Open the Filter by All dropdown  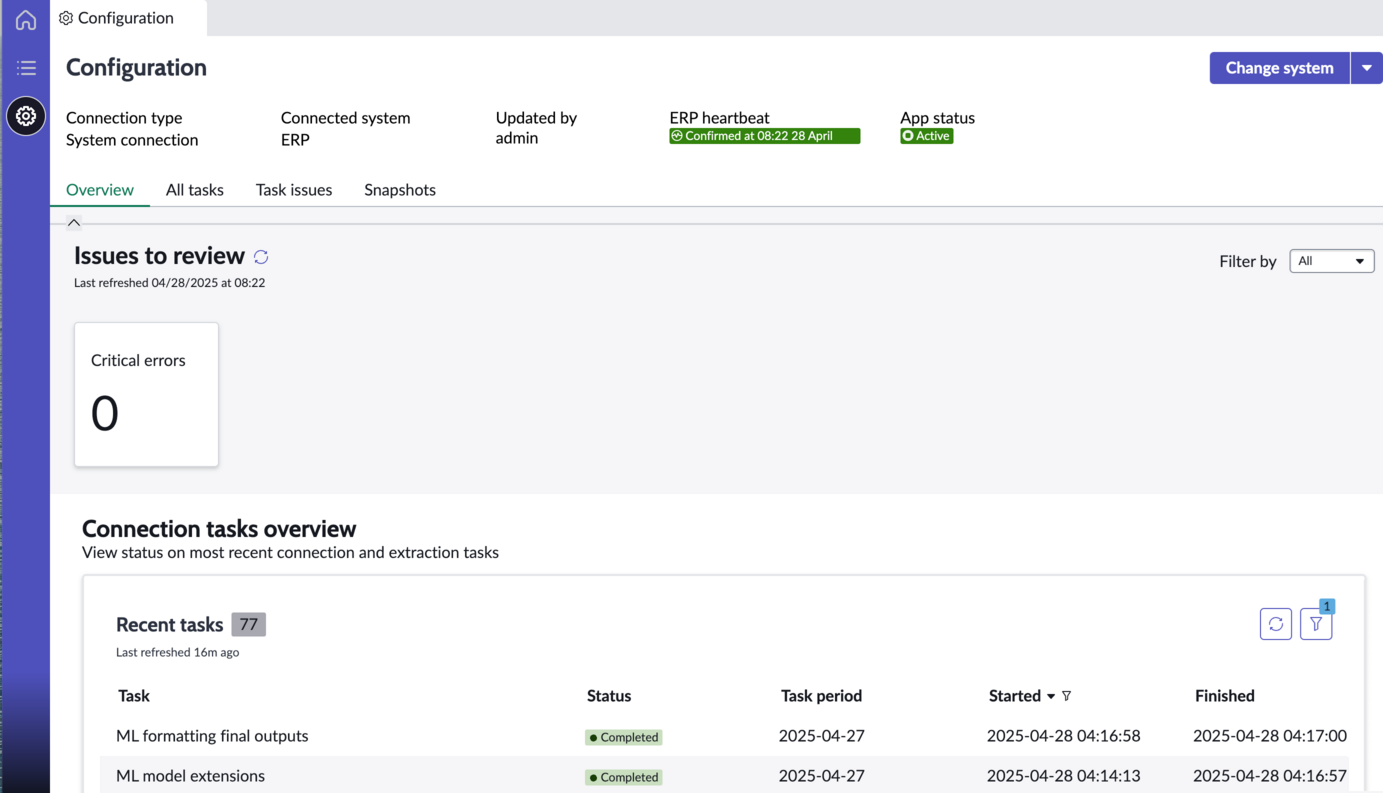coord(1332,261)
